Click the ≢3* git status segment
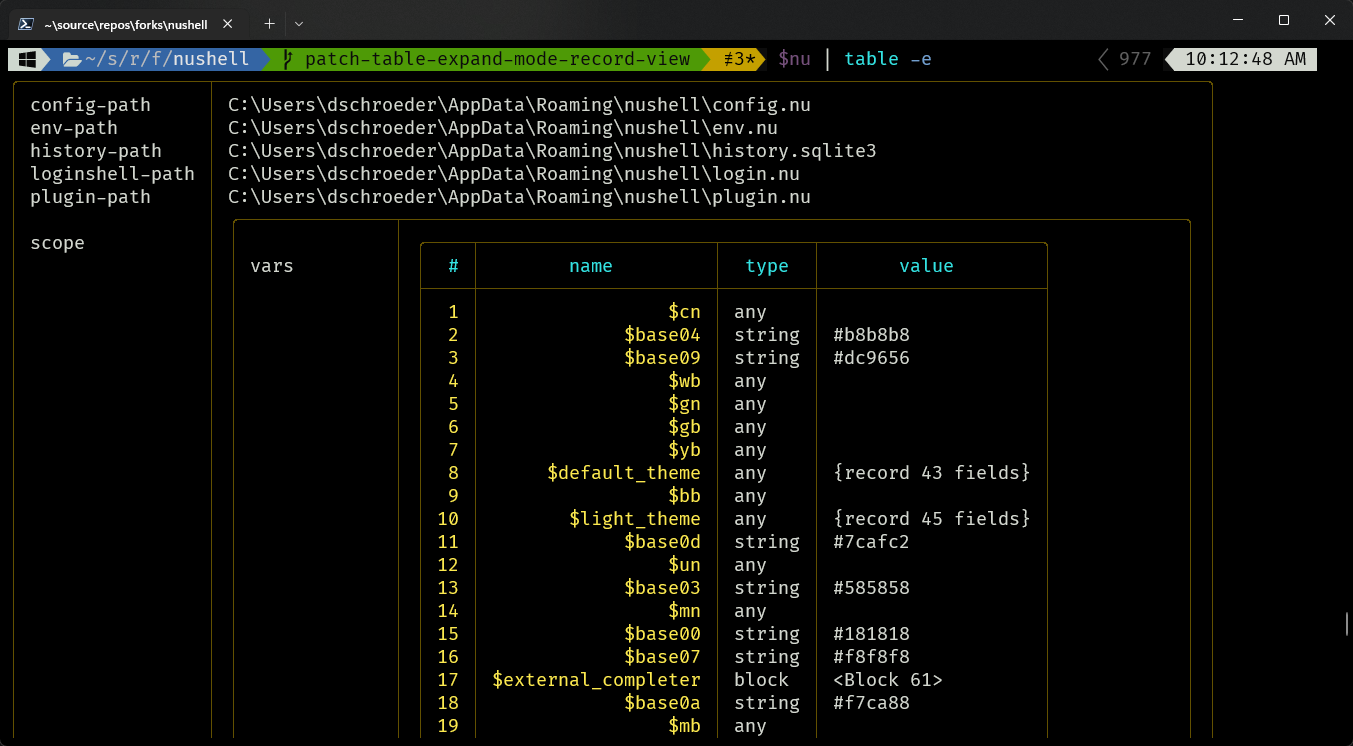Image resolution: width=1353 pixels, height=746 pixels. point(739,59)
